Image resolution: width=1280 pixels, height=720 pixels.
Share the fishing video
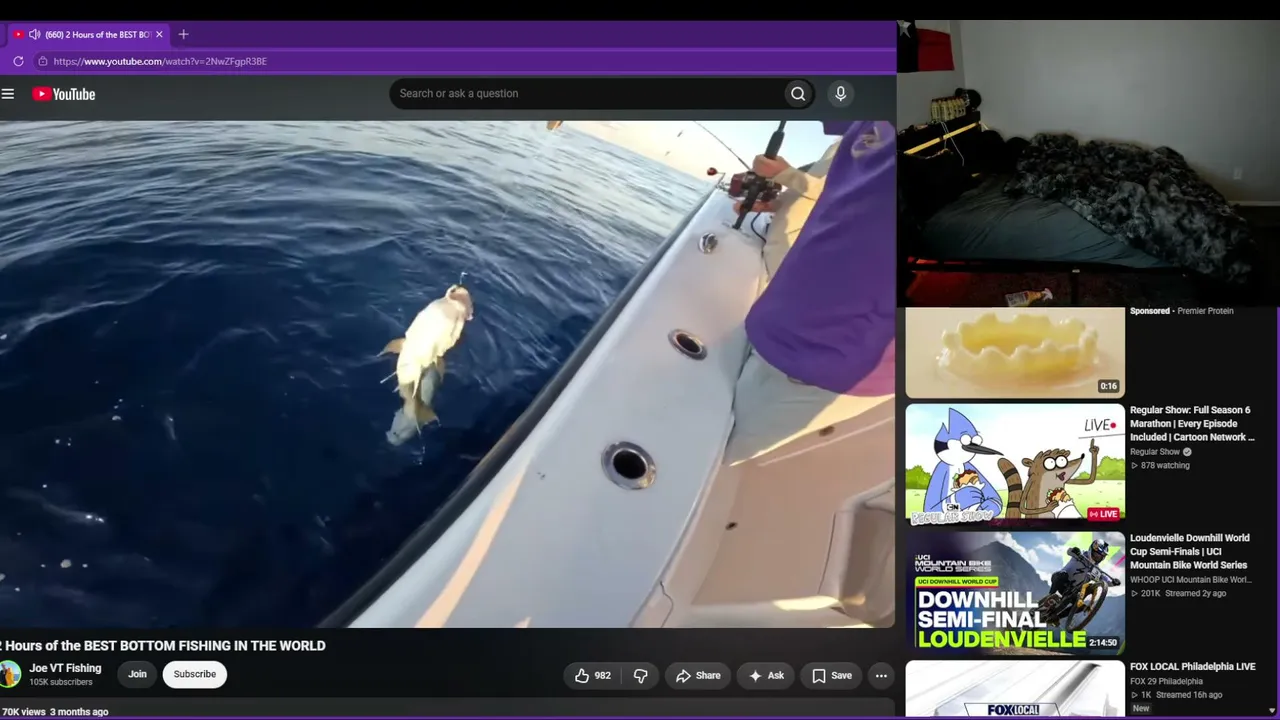click(x=698, y=676)
